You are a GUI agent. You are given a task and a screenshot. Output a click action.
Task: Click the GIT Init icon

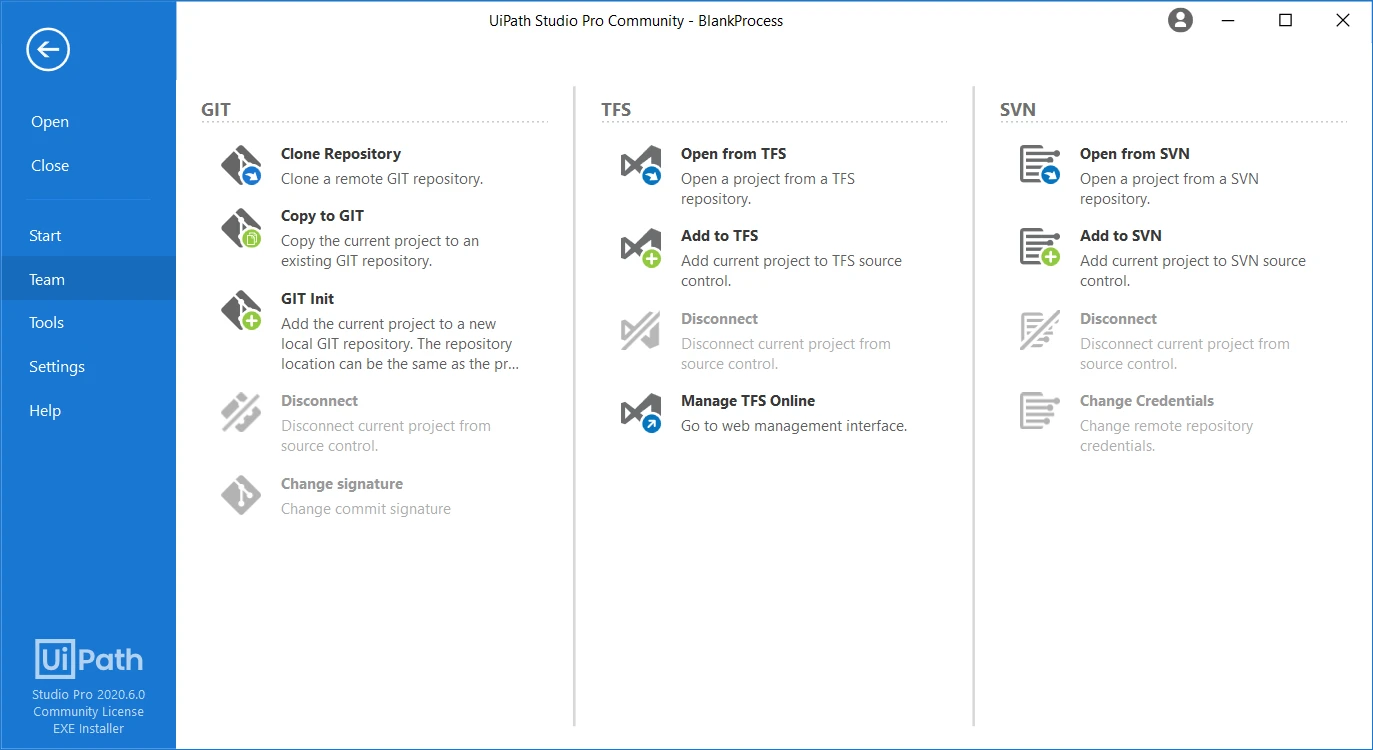coord(241,311)
